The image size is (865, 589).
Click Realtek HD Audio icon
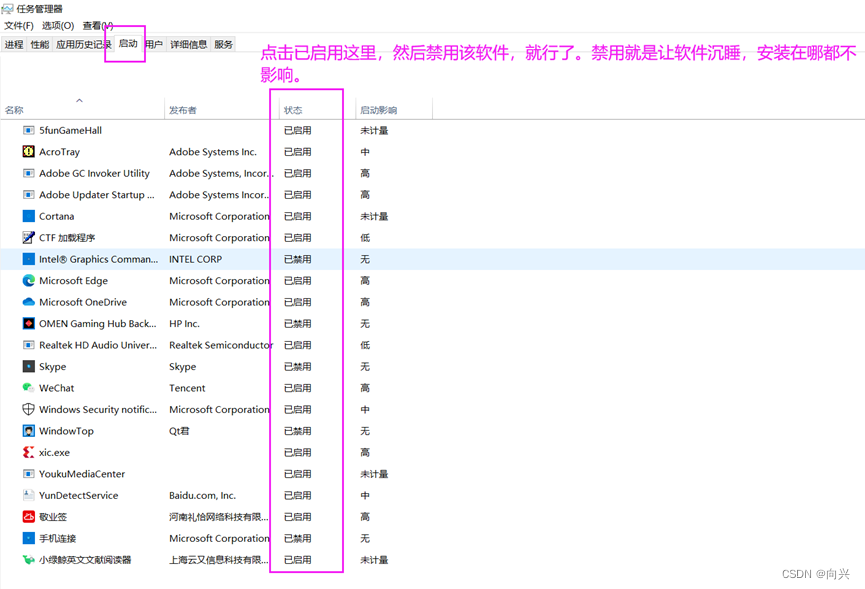[28, 345]
